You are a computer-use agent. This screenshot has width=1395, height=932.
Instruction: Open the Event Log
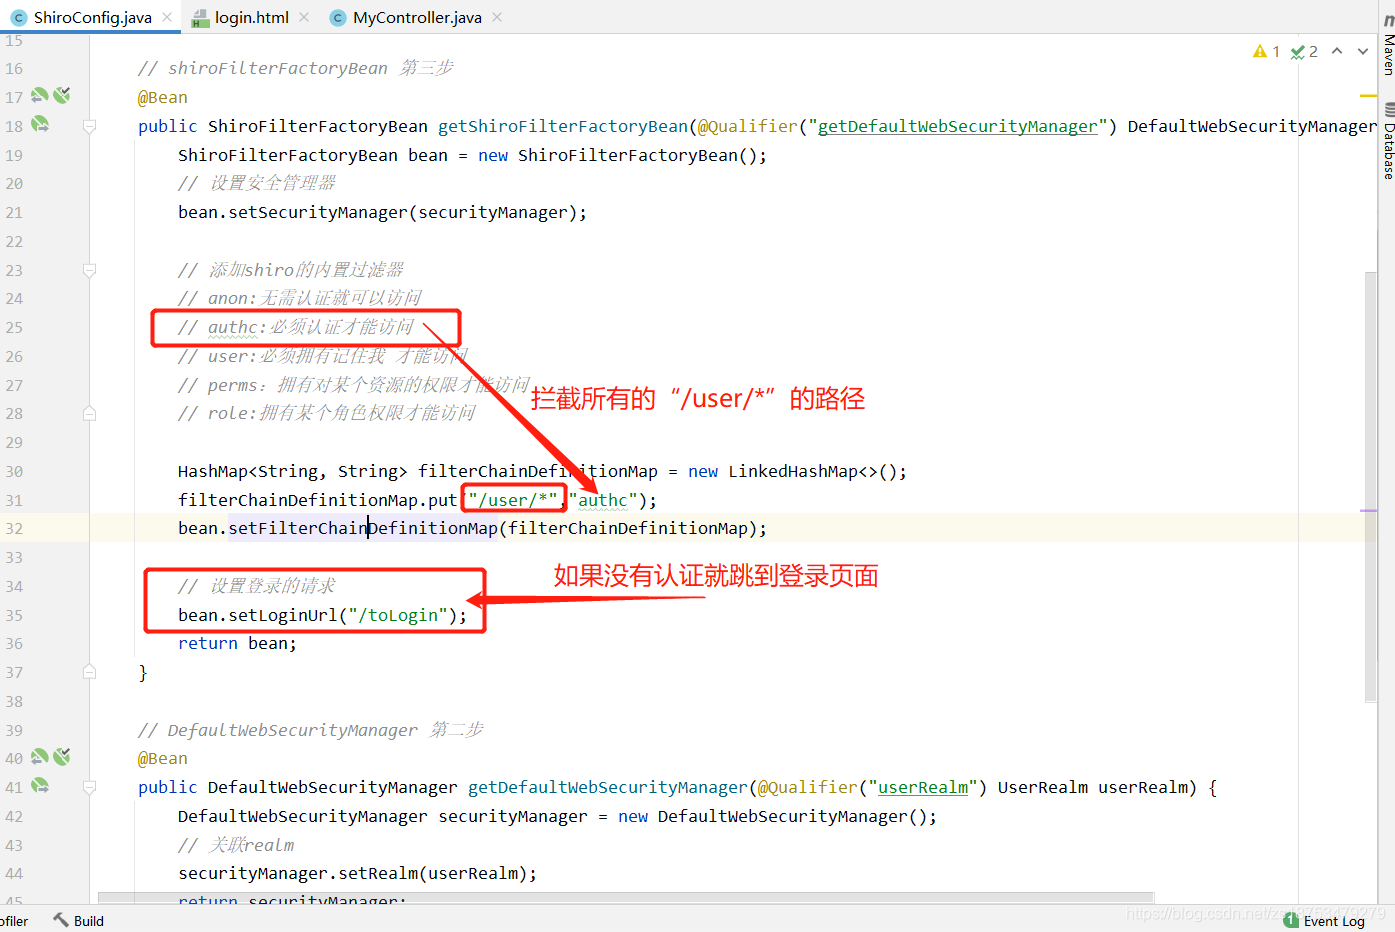coord(1325,921)
